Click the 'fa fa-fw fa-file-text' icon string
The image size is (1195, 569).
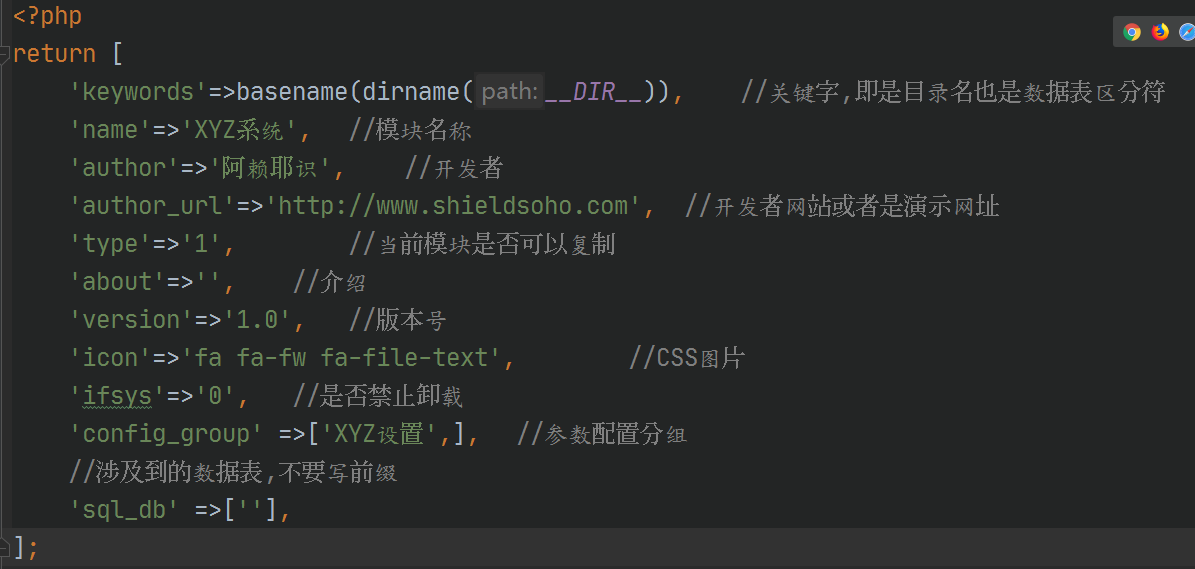click(x=342, y=358)
